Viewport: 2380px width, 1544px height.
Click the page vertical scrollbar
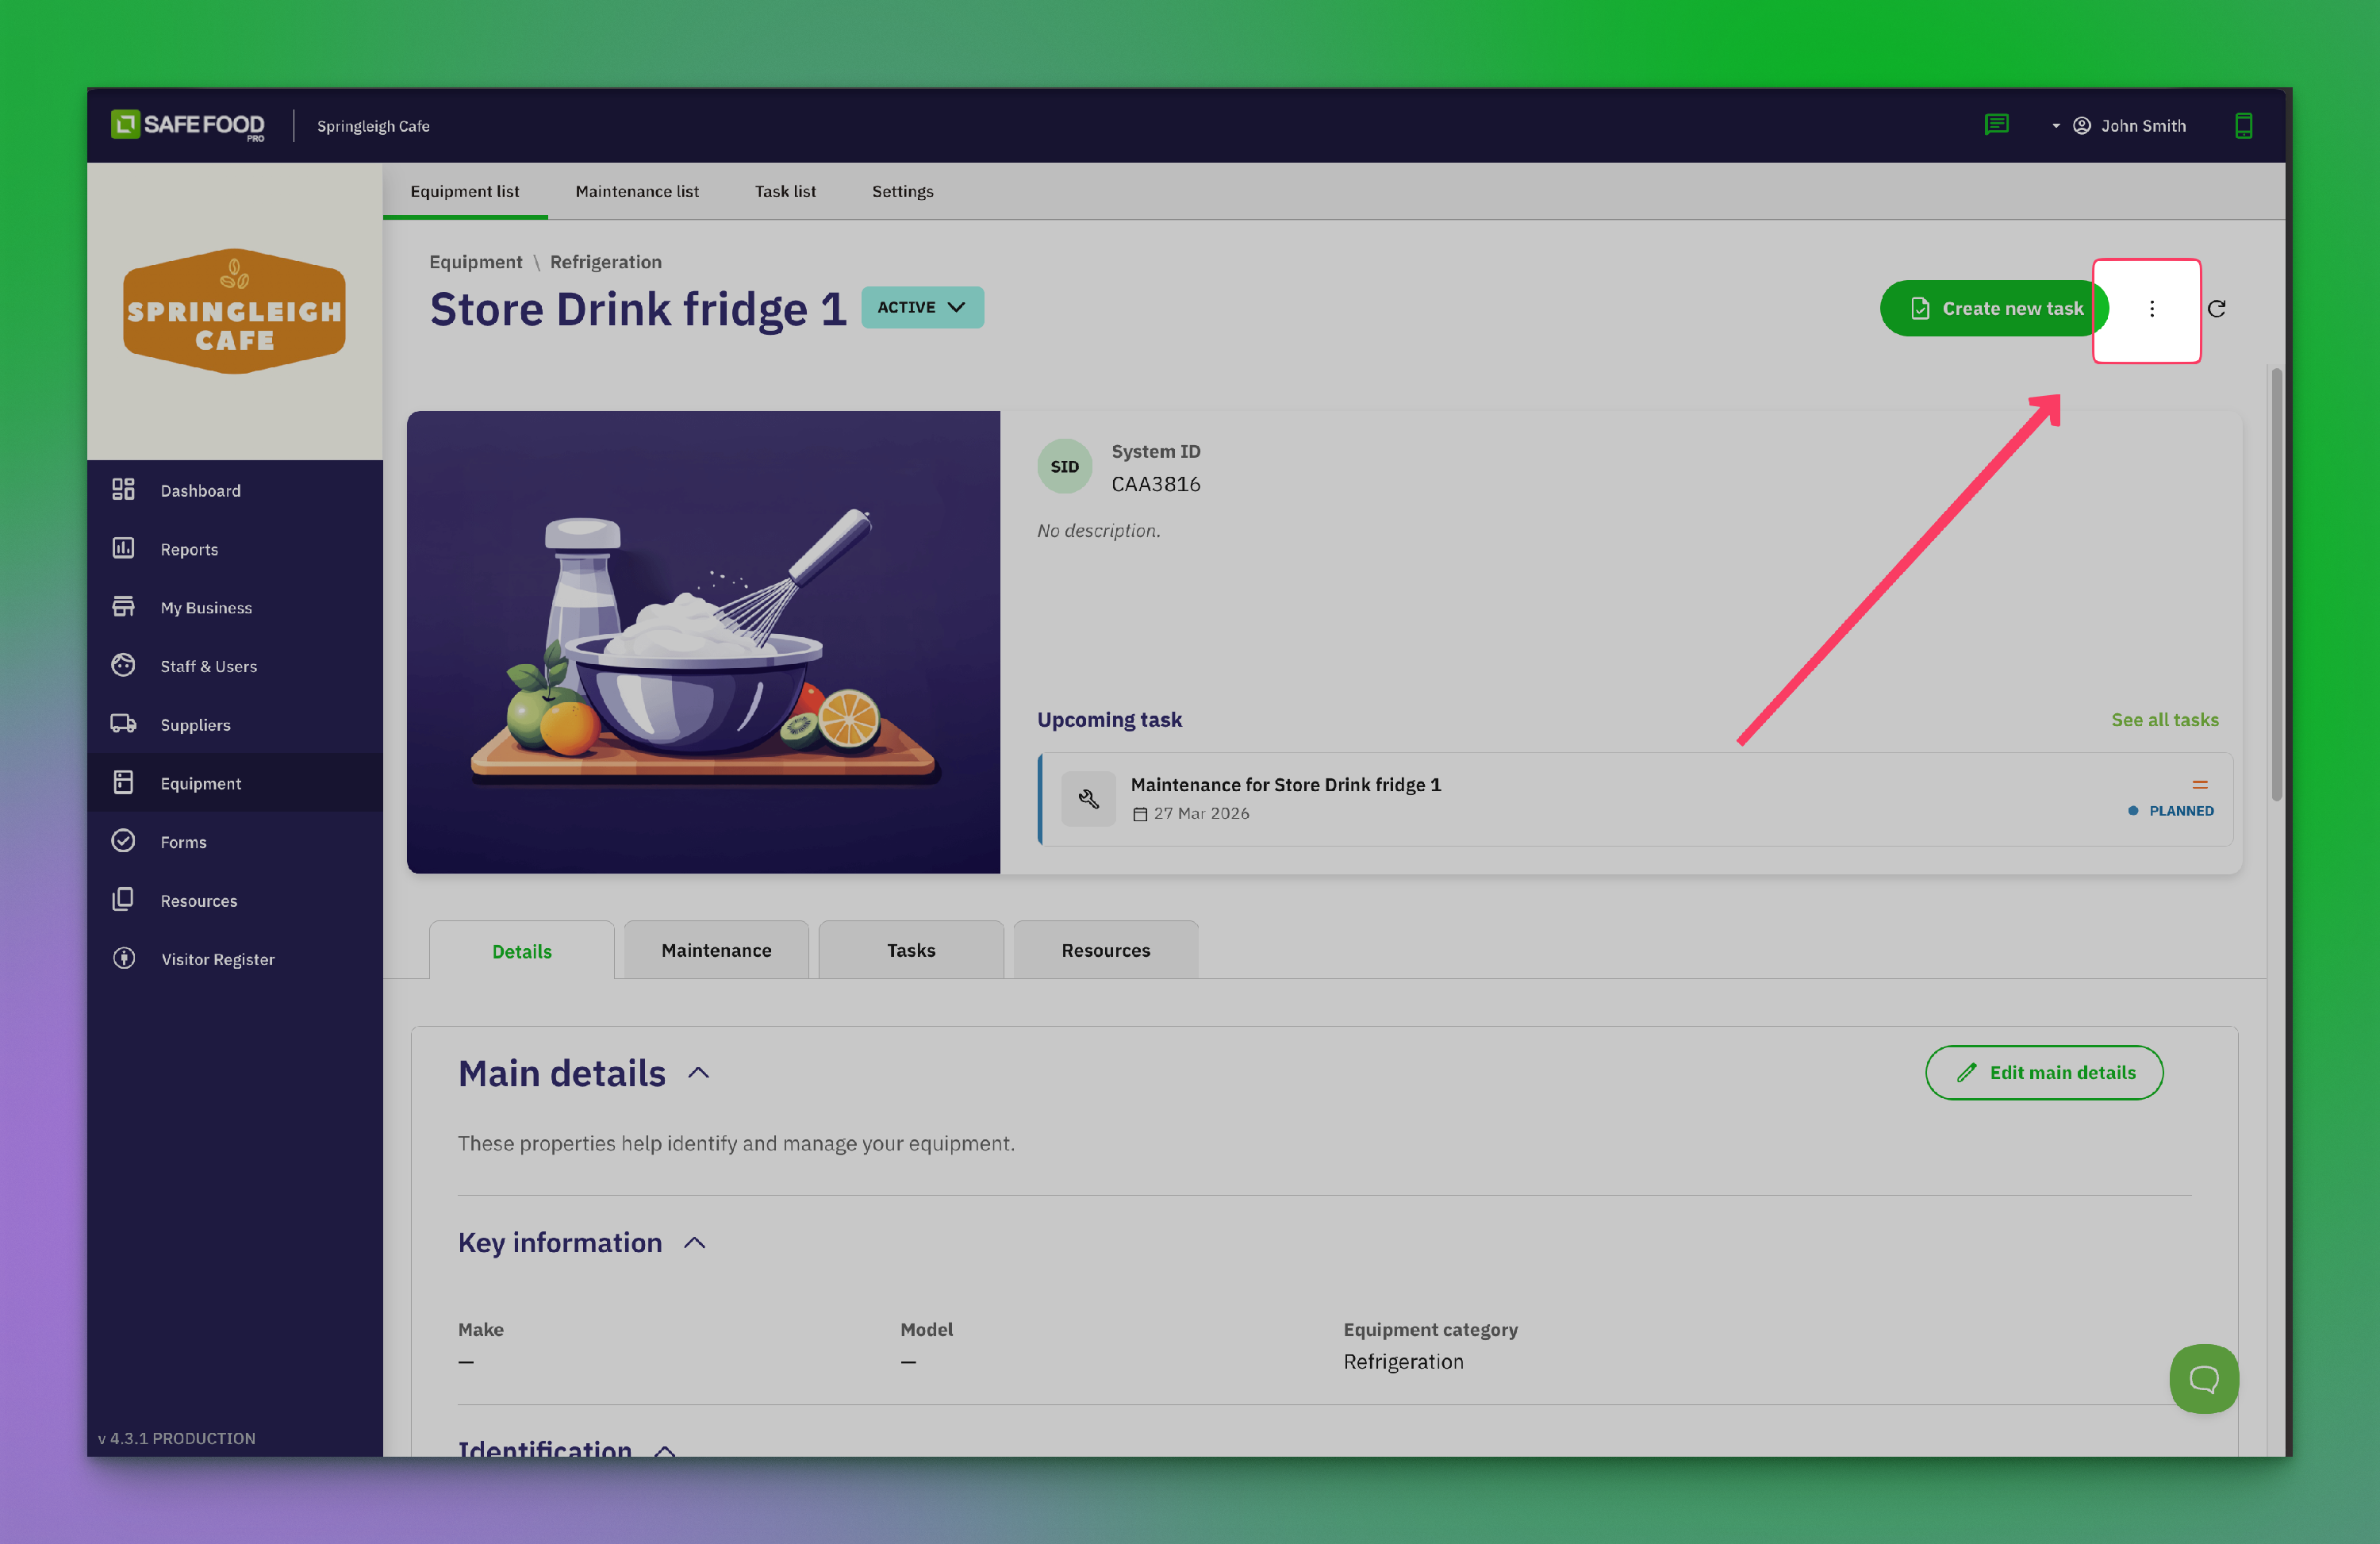[2276, 585]
